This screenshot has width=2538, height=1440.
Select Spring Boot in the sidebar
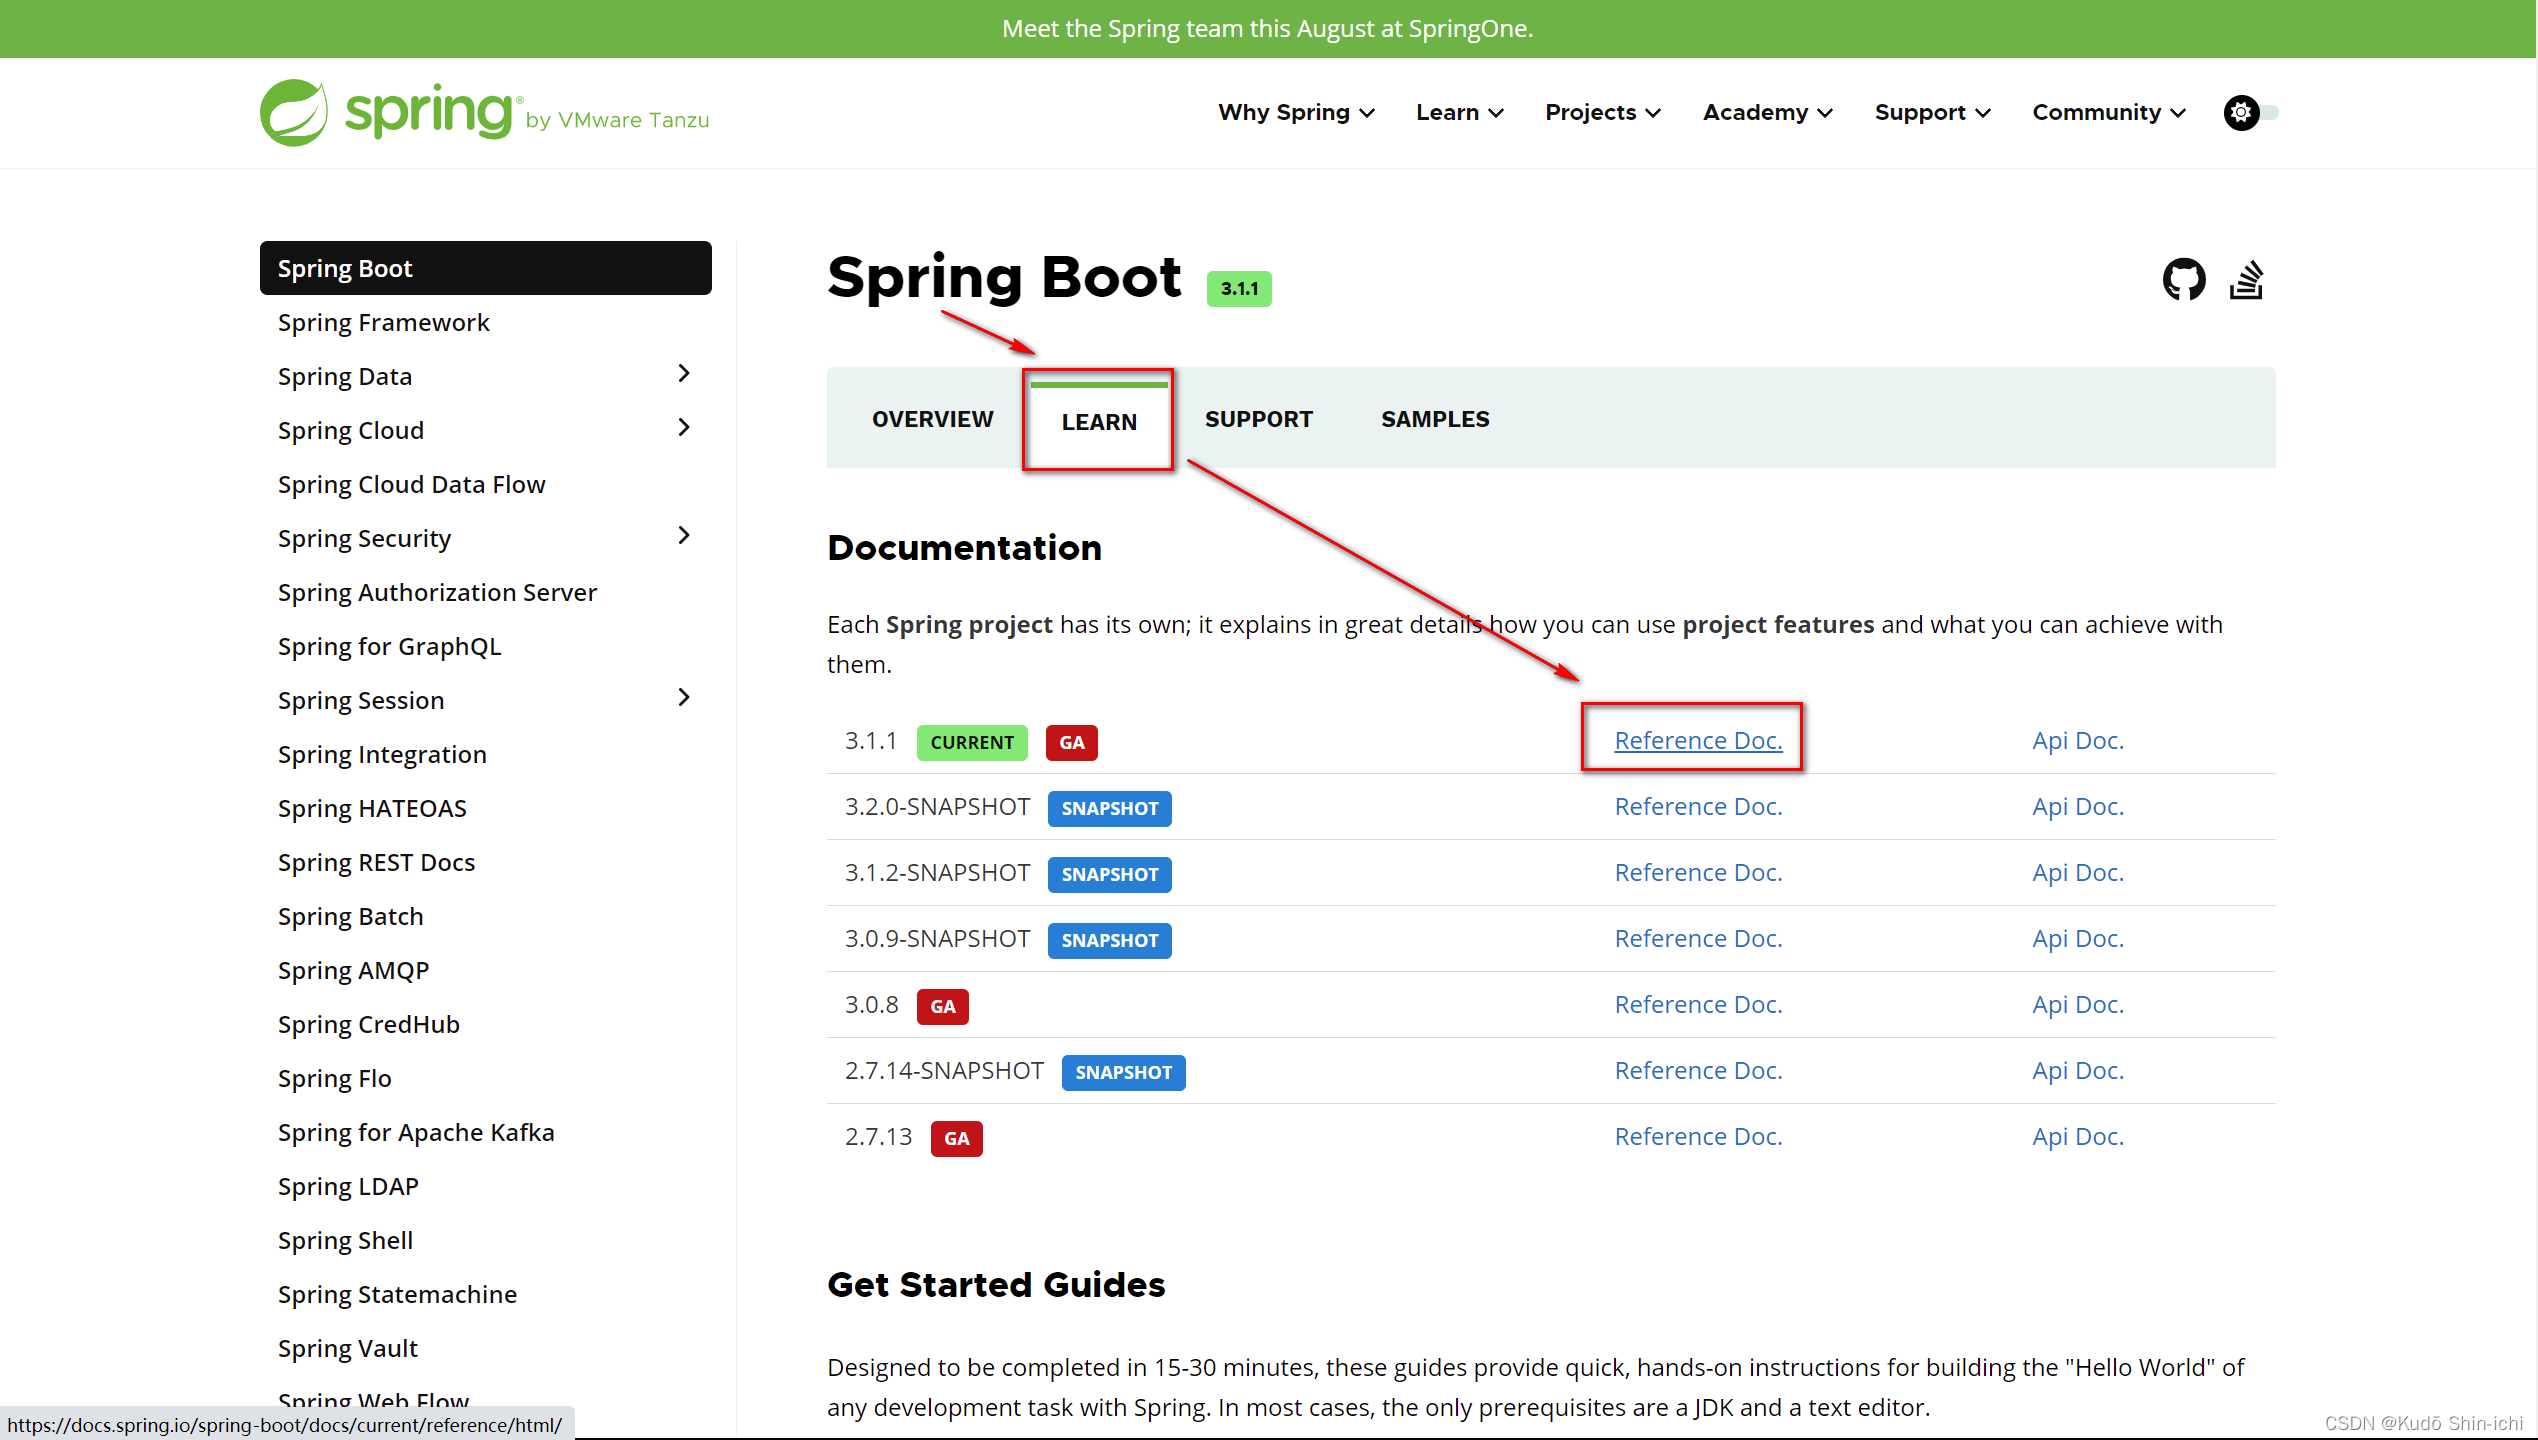[x=486, y=268]
